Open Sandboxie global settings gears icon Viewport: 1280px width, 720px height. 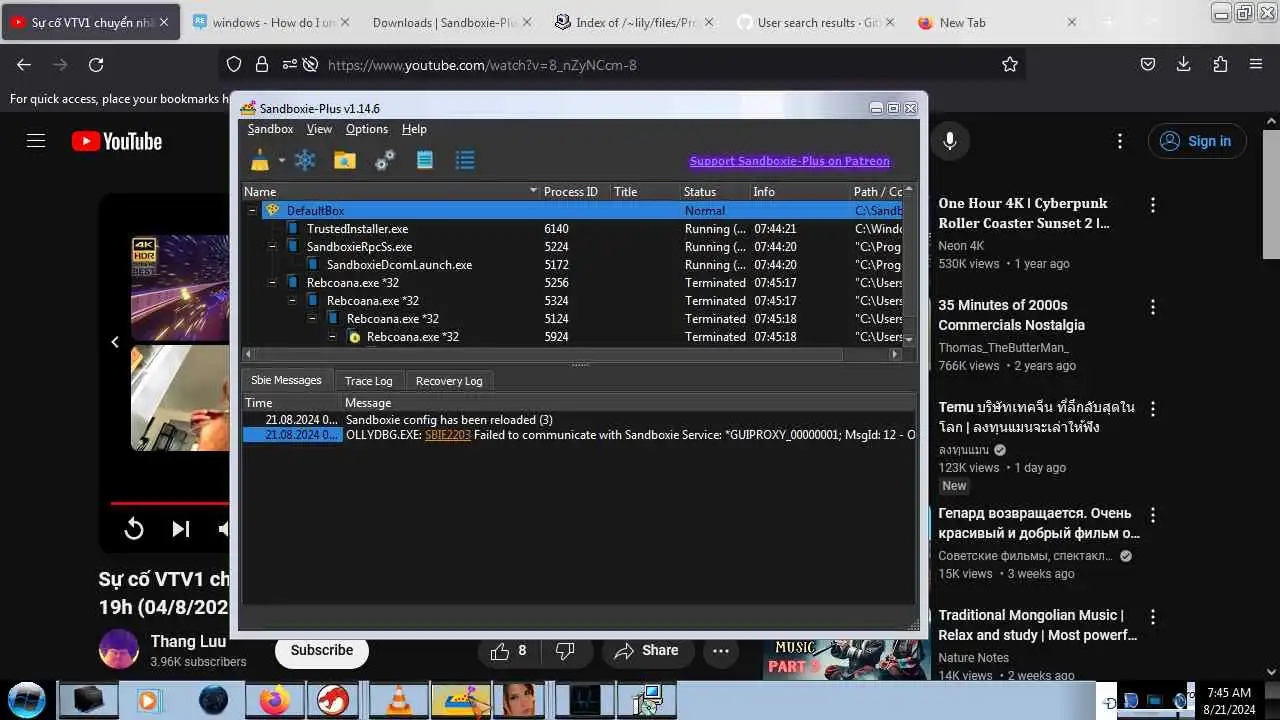tap(385, 160)
